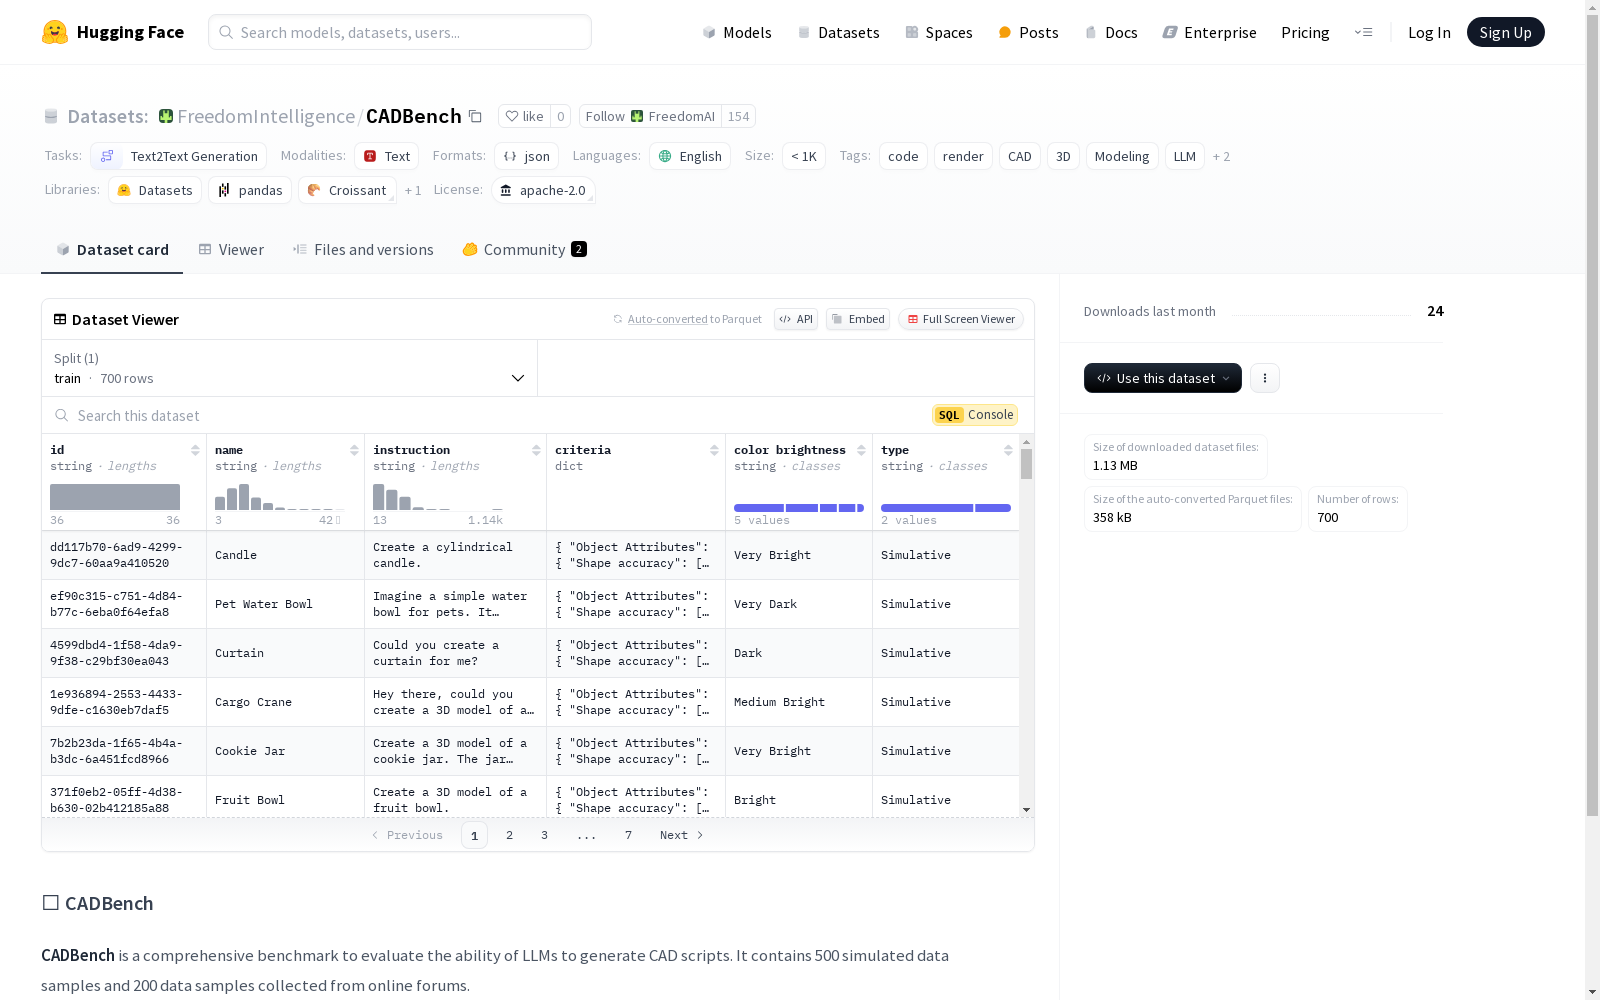Viewport: 1600px width, 1000px height.
Task: Click the Sign Up button
Action: pos(1506,32)
